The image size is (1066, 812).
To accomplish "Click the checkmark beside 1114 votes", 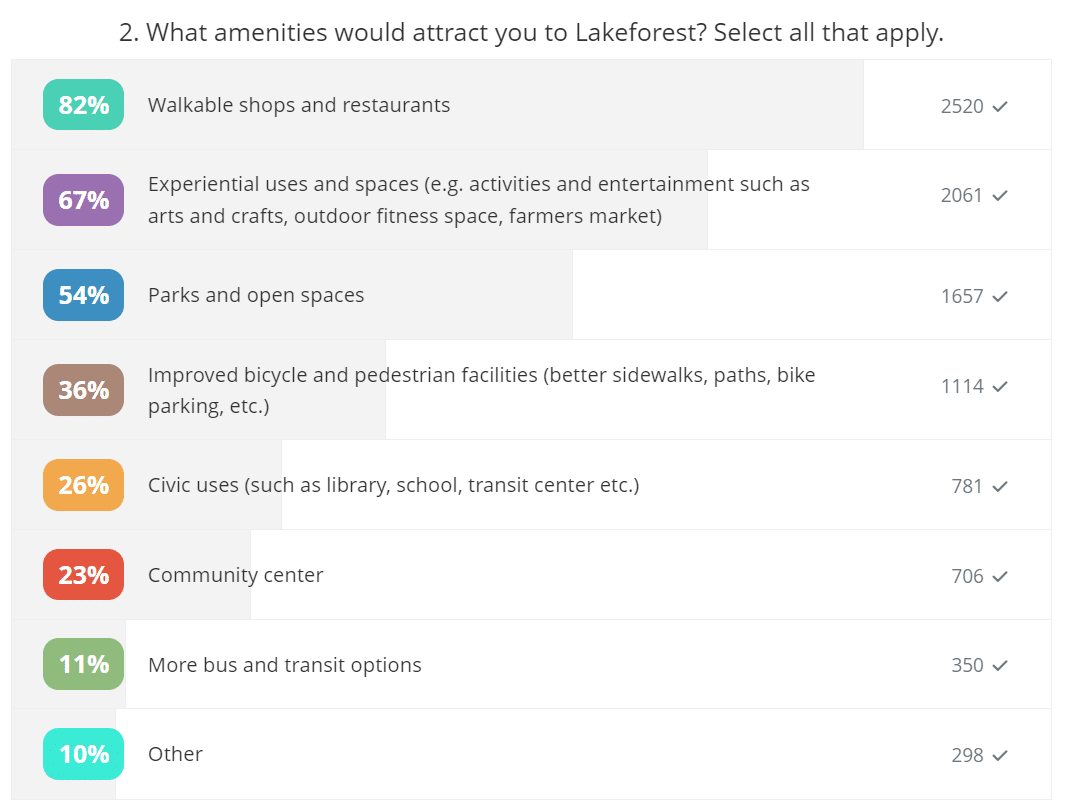I will (x=1000, y=386).
